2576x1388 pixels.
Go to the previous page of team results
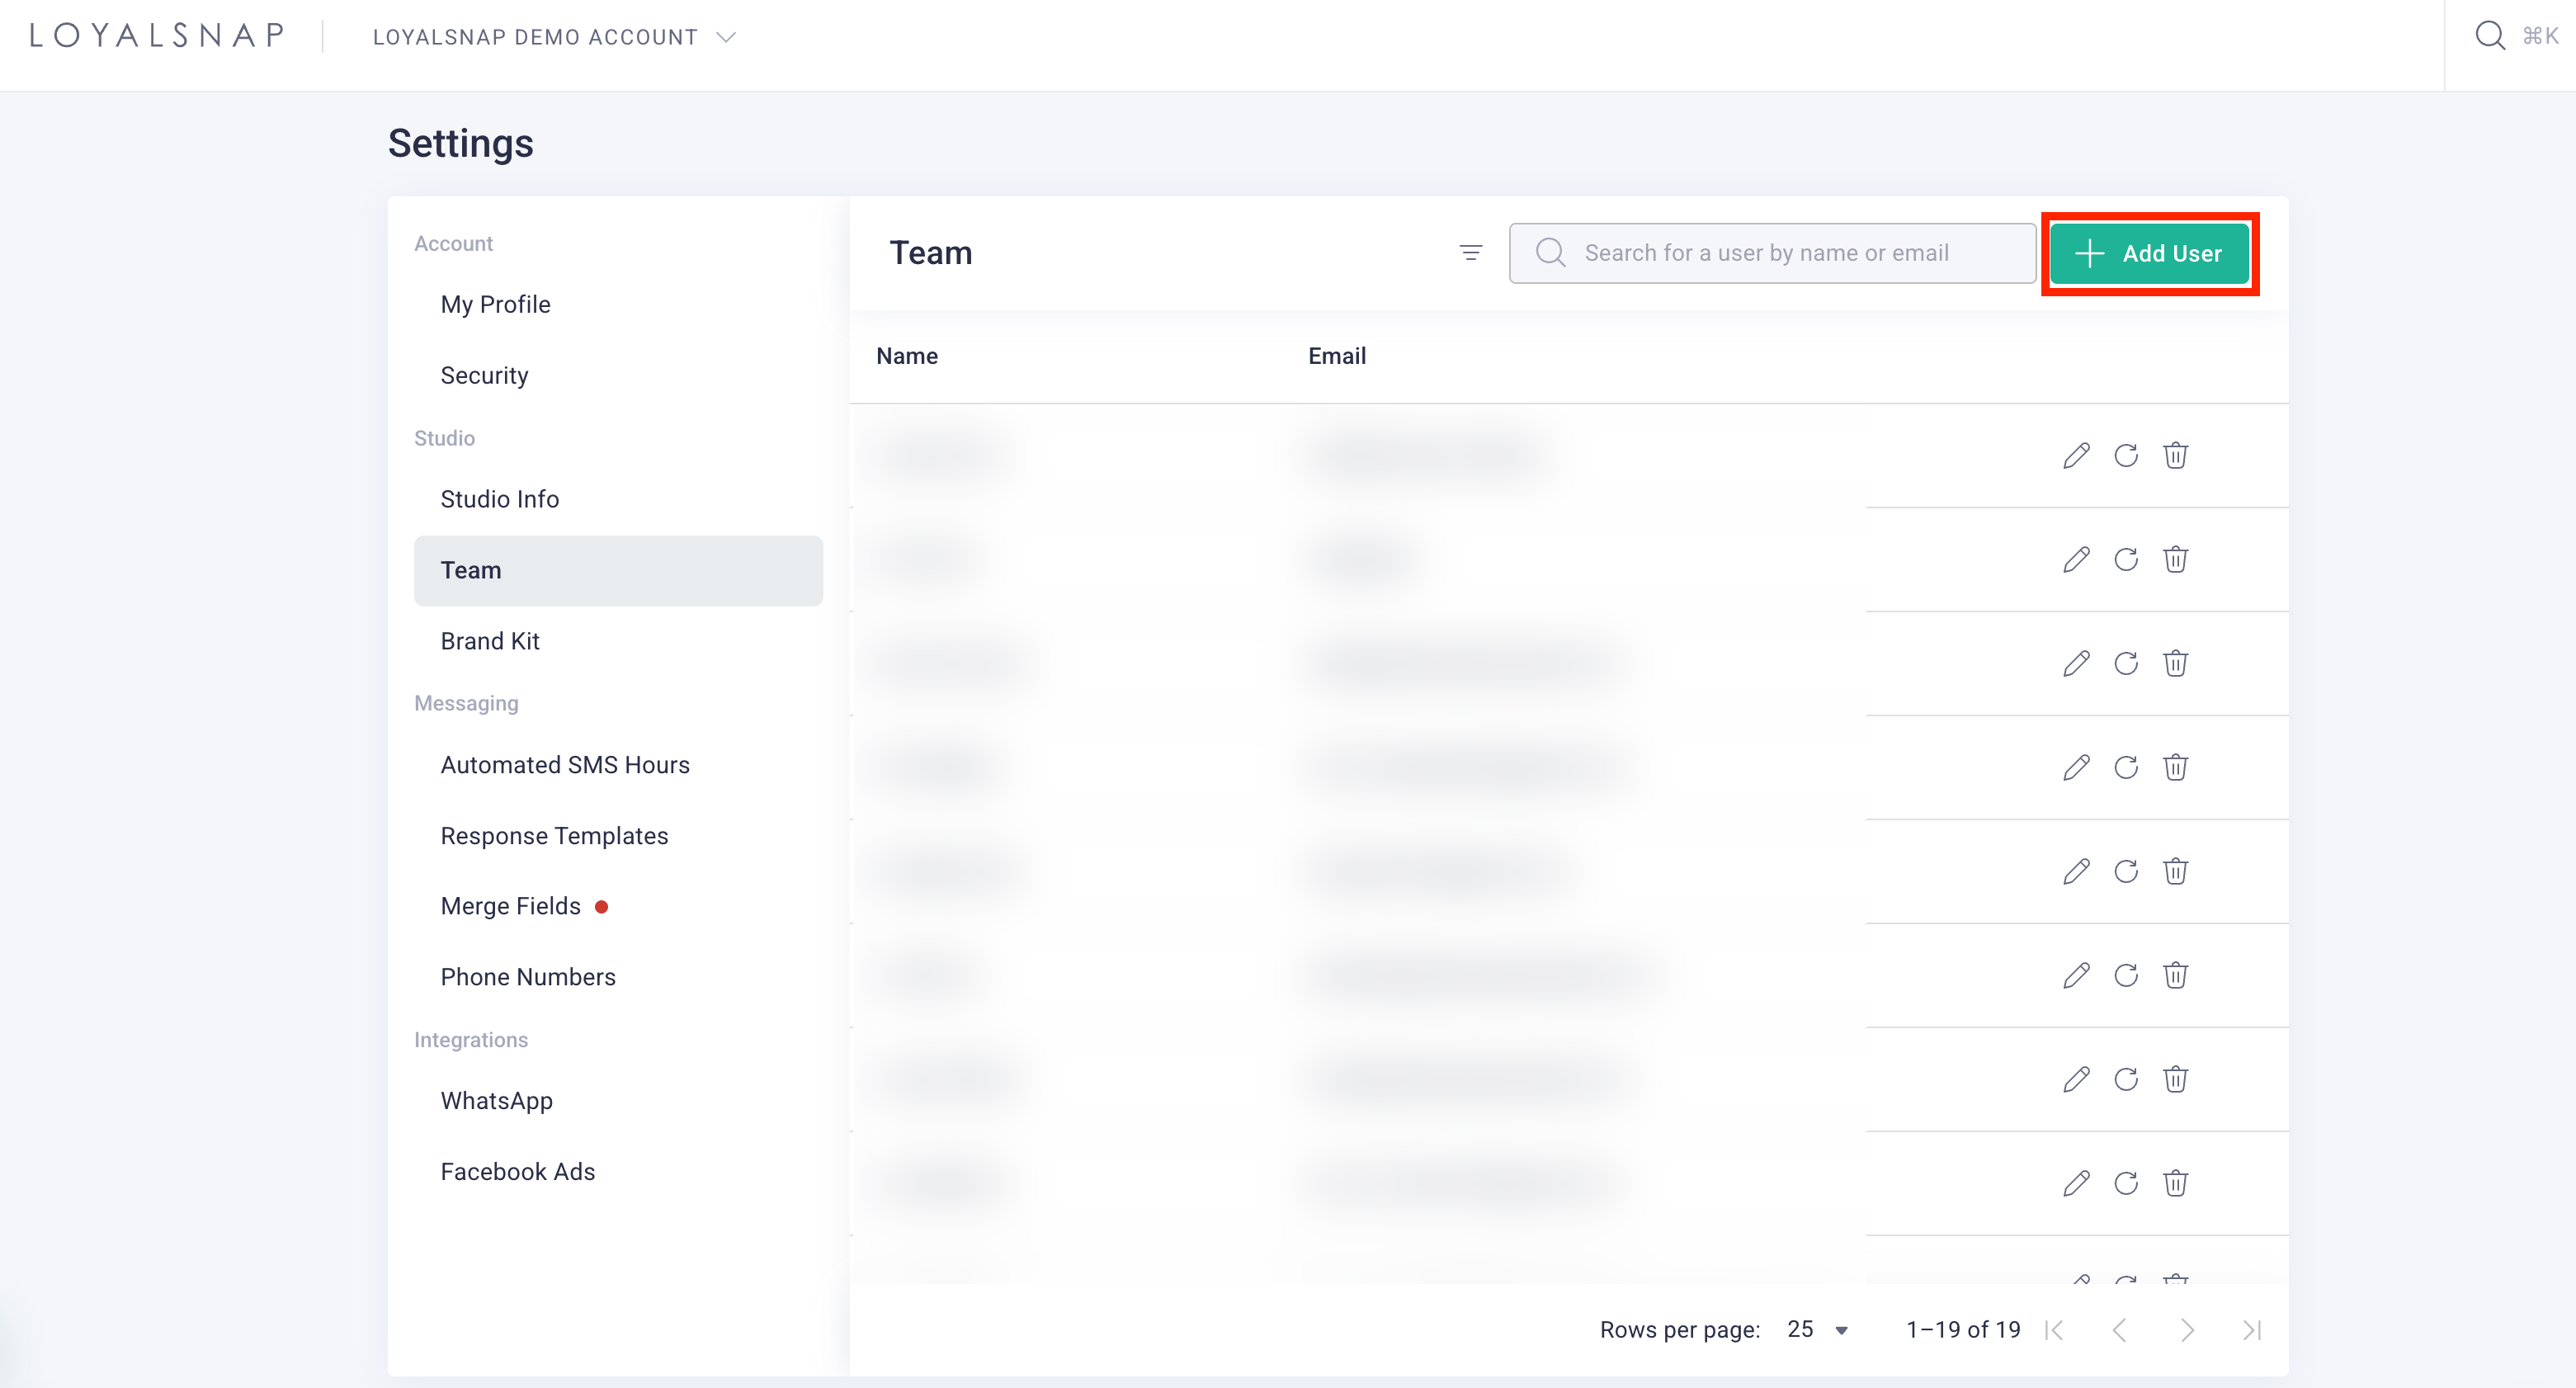click(x=2119, y=1330)
